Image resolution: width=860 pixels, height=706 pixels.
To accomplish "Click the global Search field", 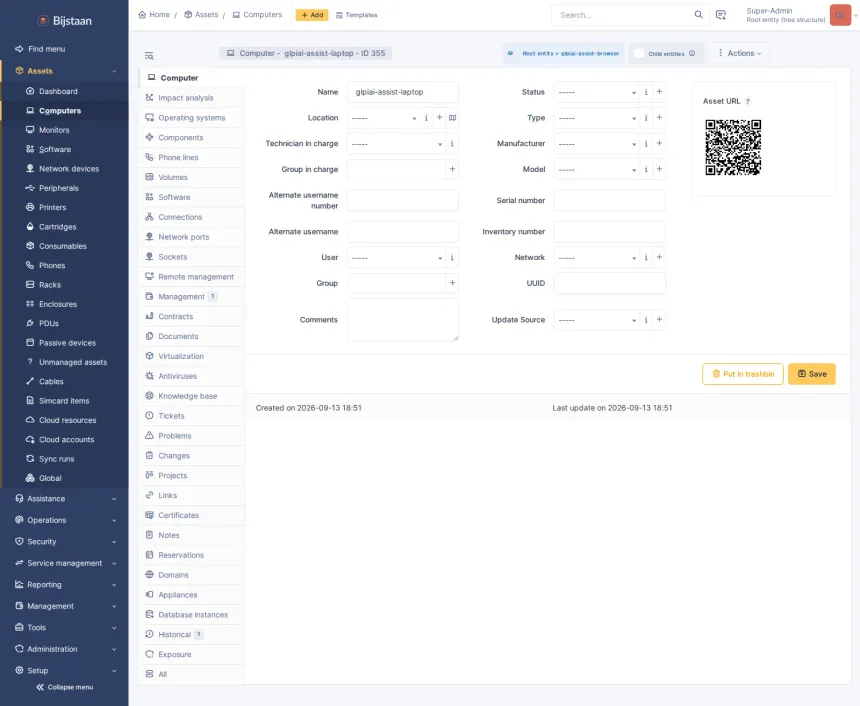I will [623, 15].
